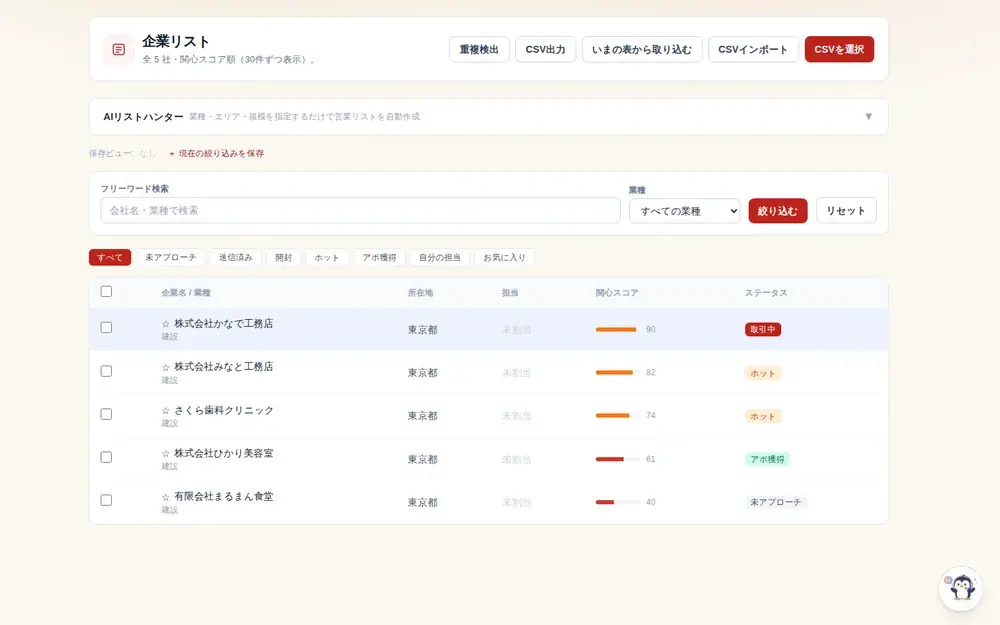Viewport: 1000px width, 625px height.
Task: Mark 株式会社ひかり美容室 as favorite star
Action: (x=166, y=453)
